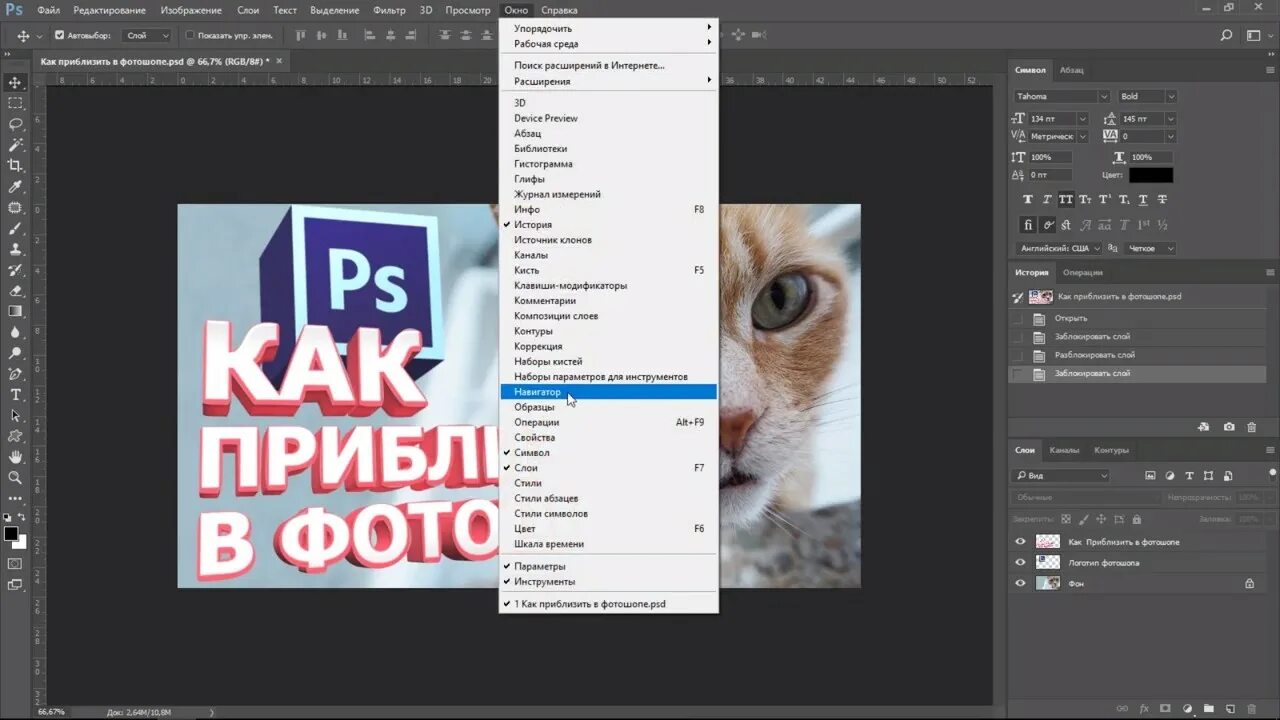Switch to the Операции tab
The height and width of the screenshot is (720, 1280).
pos(1082,272)
